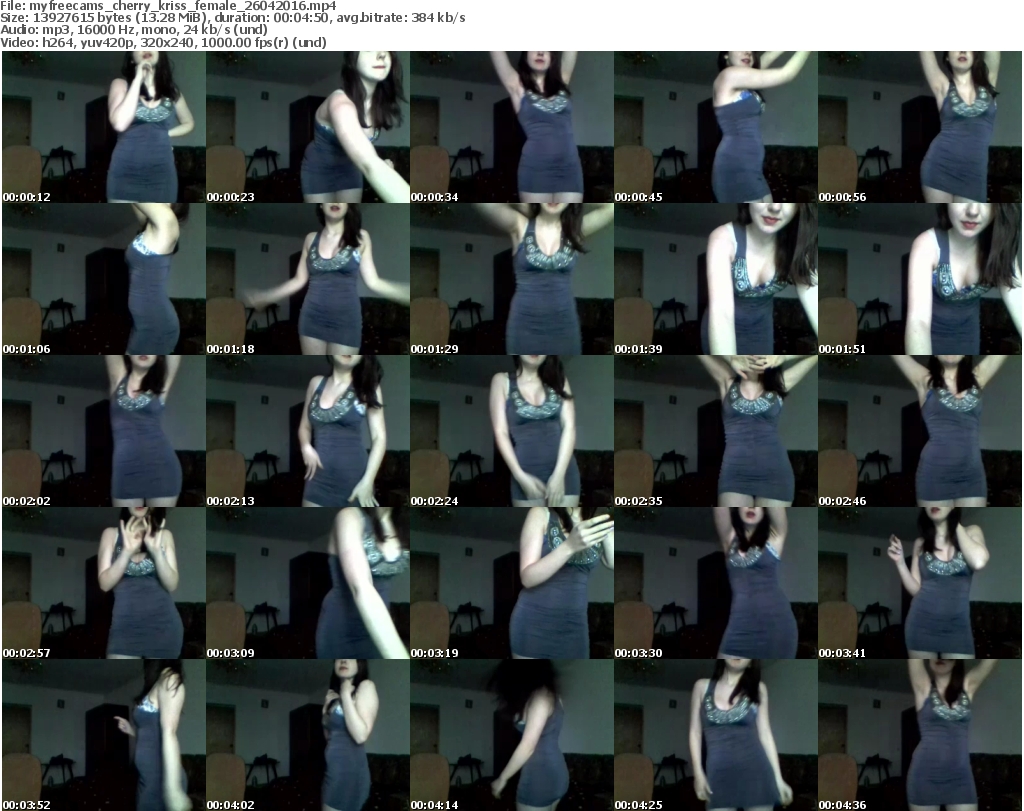Image resolution: width=1024 pixels, height=811 pixels.
Task: Click the 'Size: 13927615 bytes' info line
Action: [x=233, y=18]
